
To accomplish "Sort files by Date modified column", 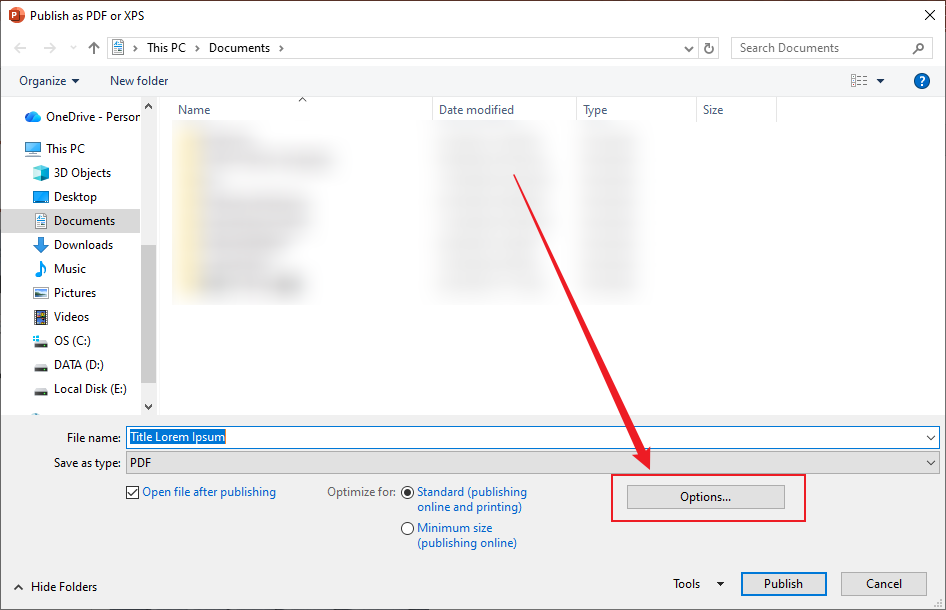I will click(477, 109).
